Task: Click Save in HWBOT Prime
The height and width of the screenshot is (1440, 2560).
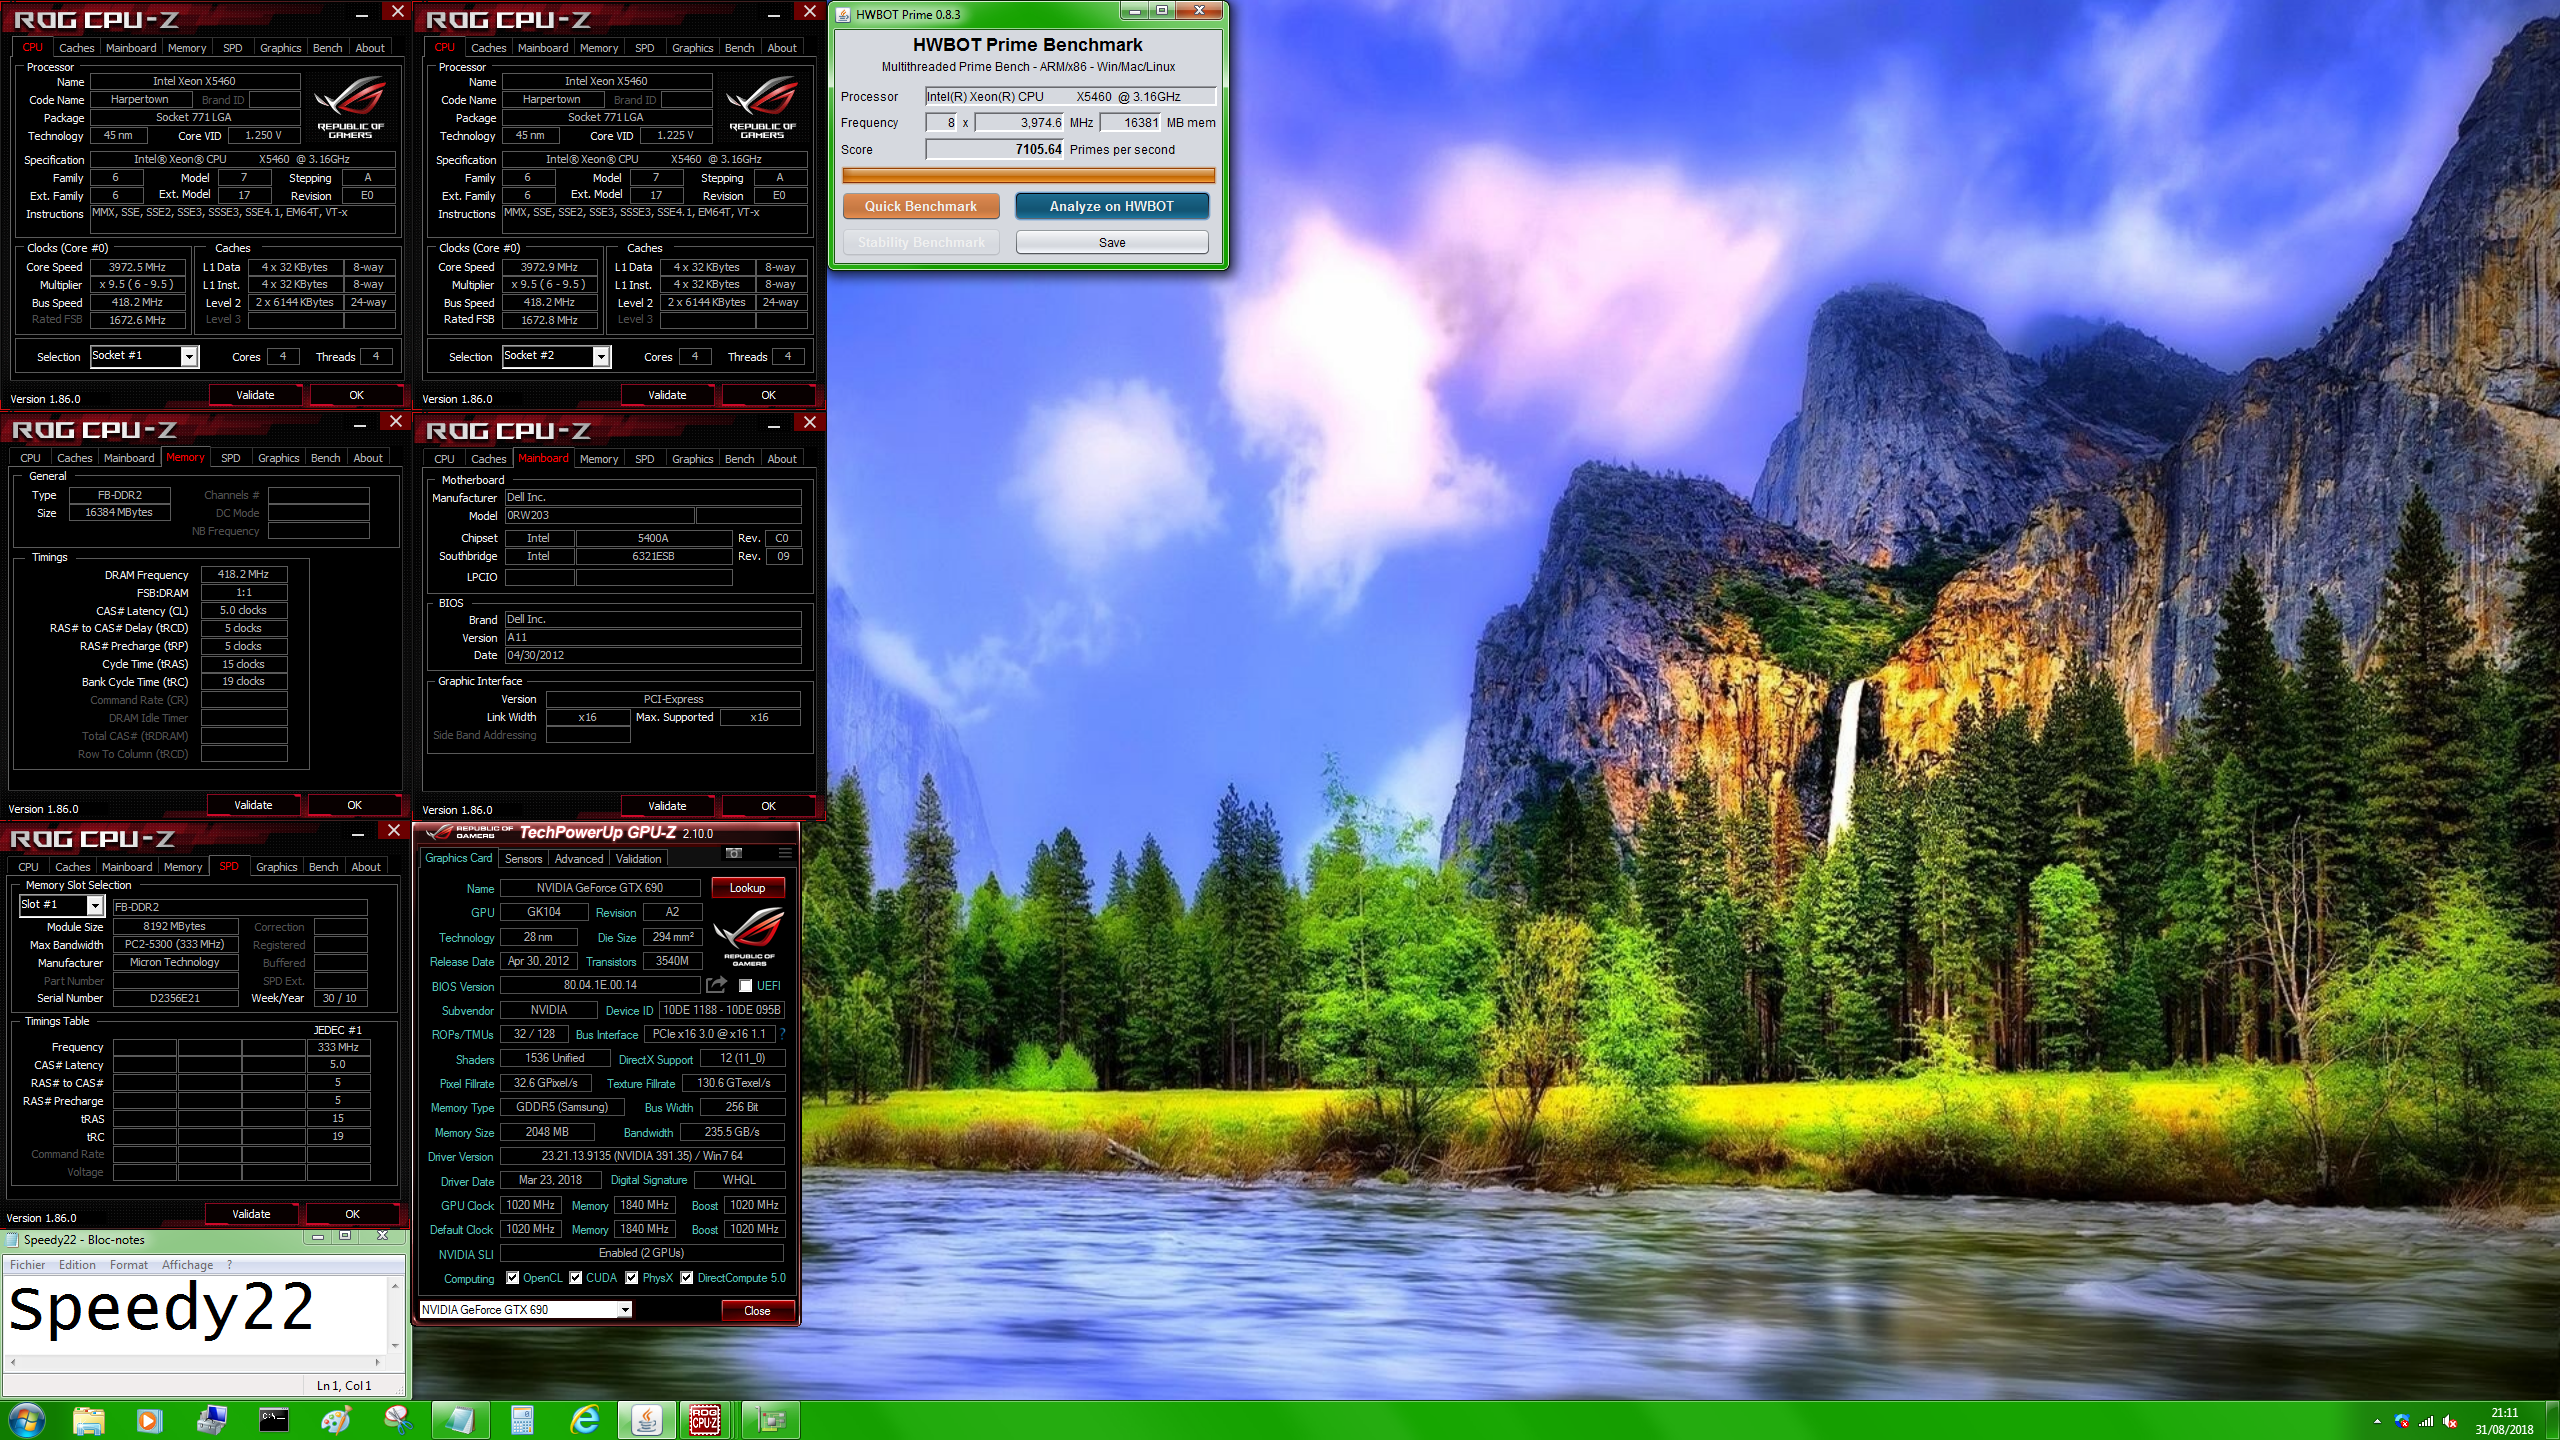Action: pyautogui.click(x=1111, y=242)
